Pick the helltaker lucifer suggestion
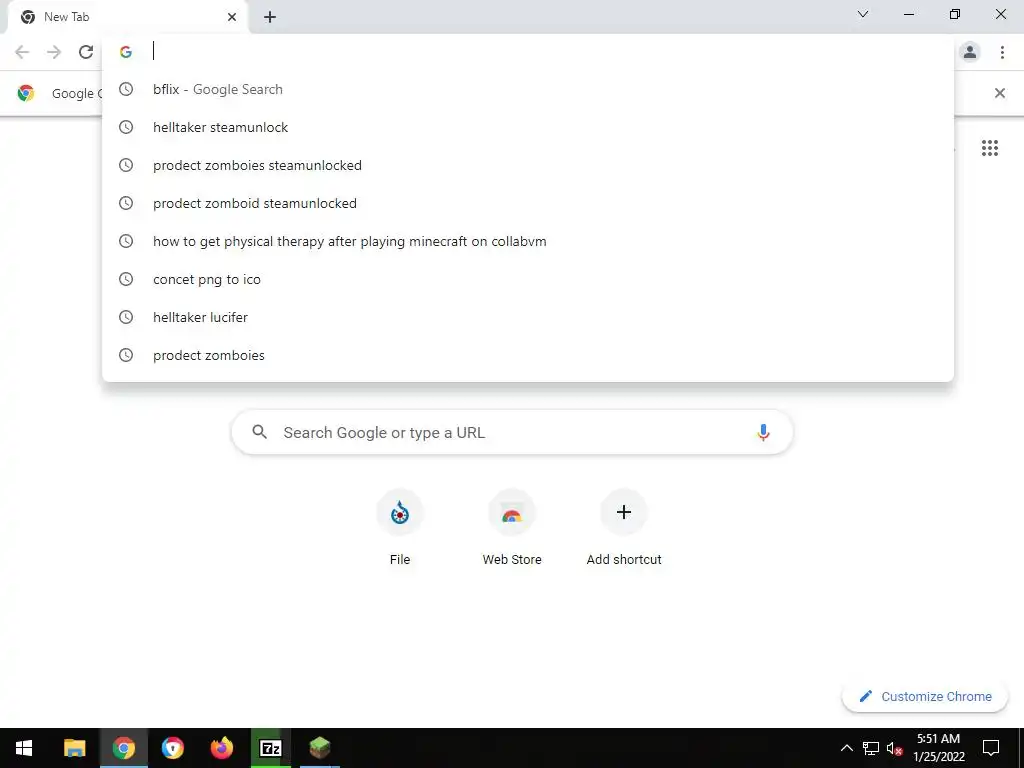 point(528,317)
